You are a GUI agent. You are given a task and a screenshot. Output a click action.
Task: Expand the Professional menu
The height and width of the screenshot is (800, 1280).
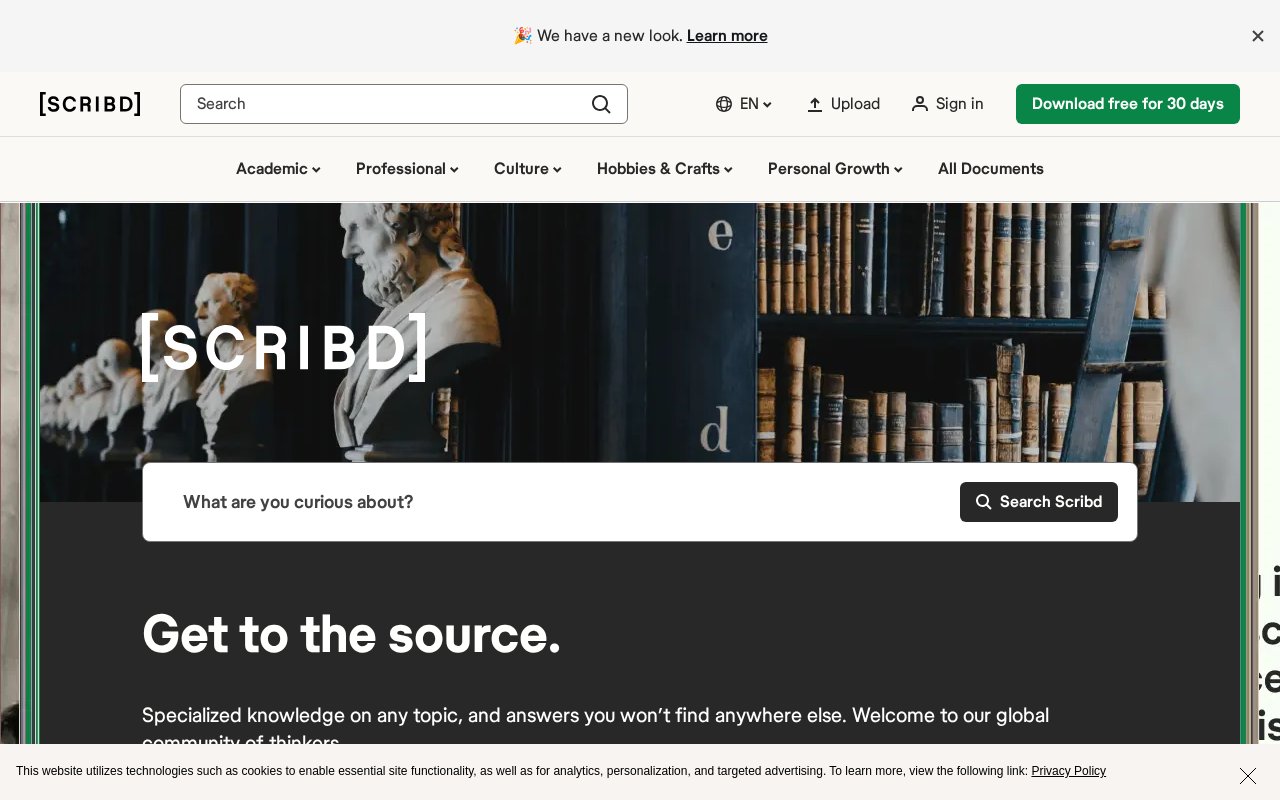(407, 169)
